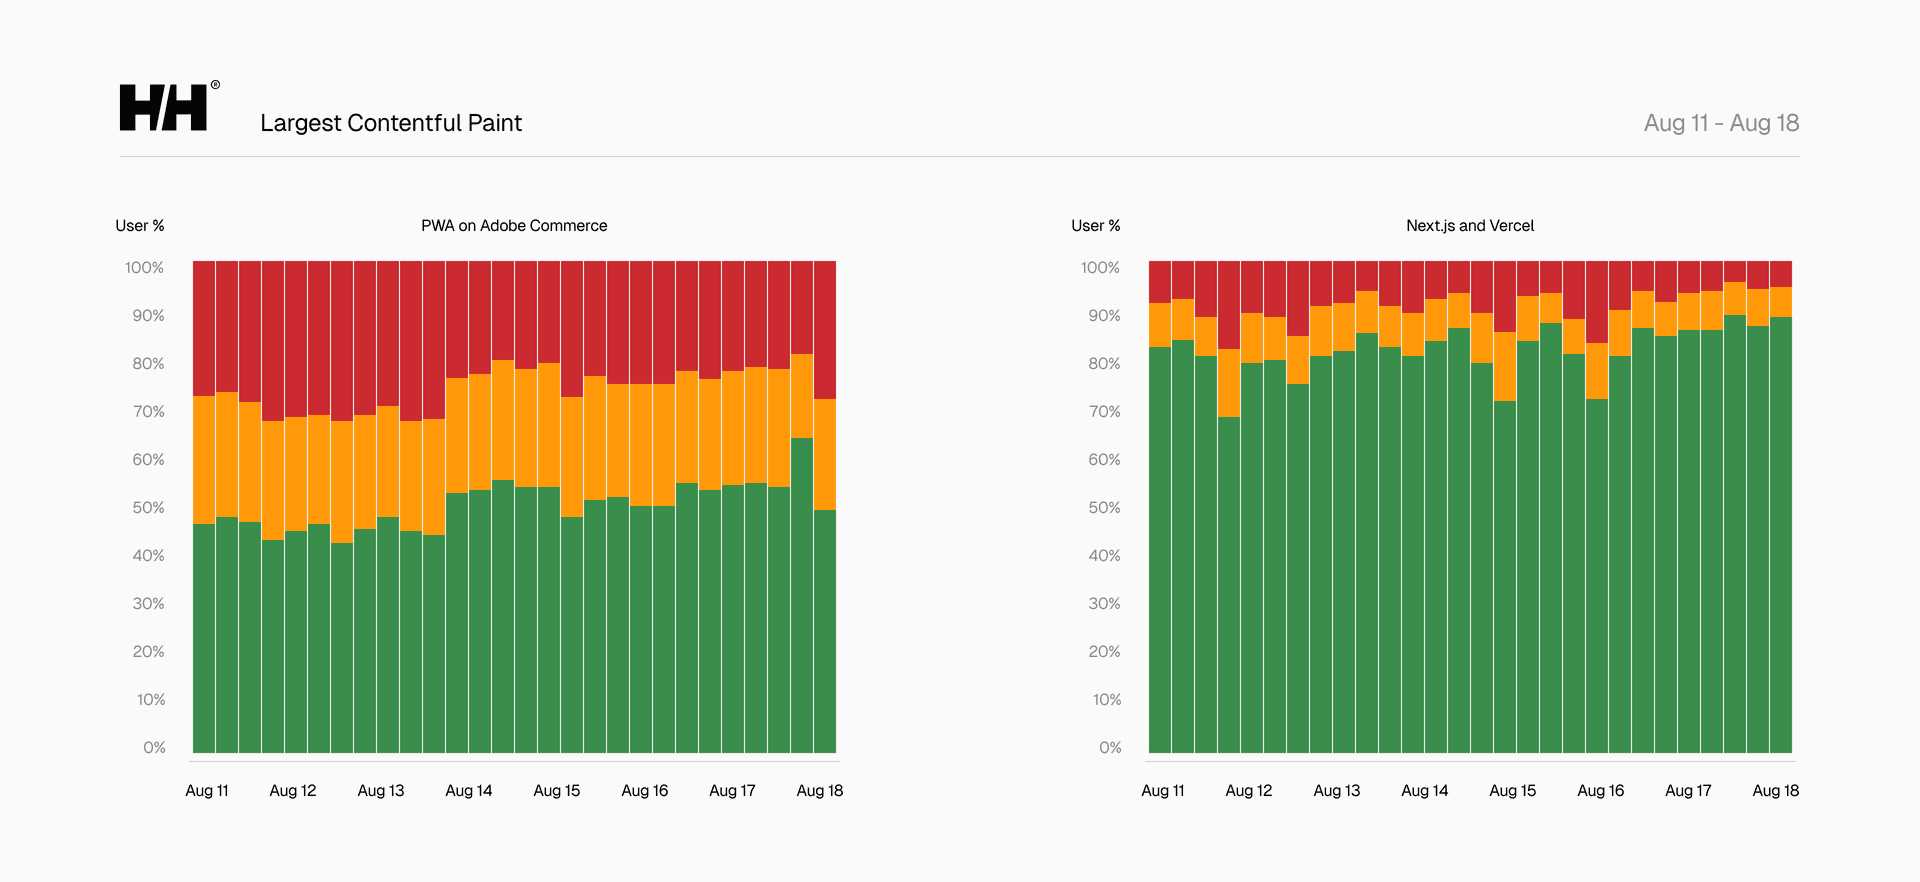The height and width of the screenshot is (882, 1920).
Task: Click the User % label of the PWA chart
Action: (x=140, y=226)
